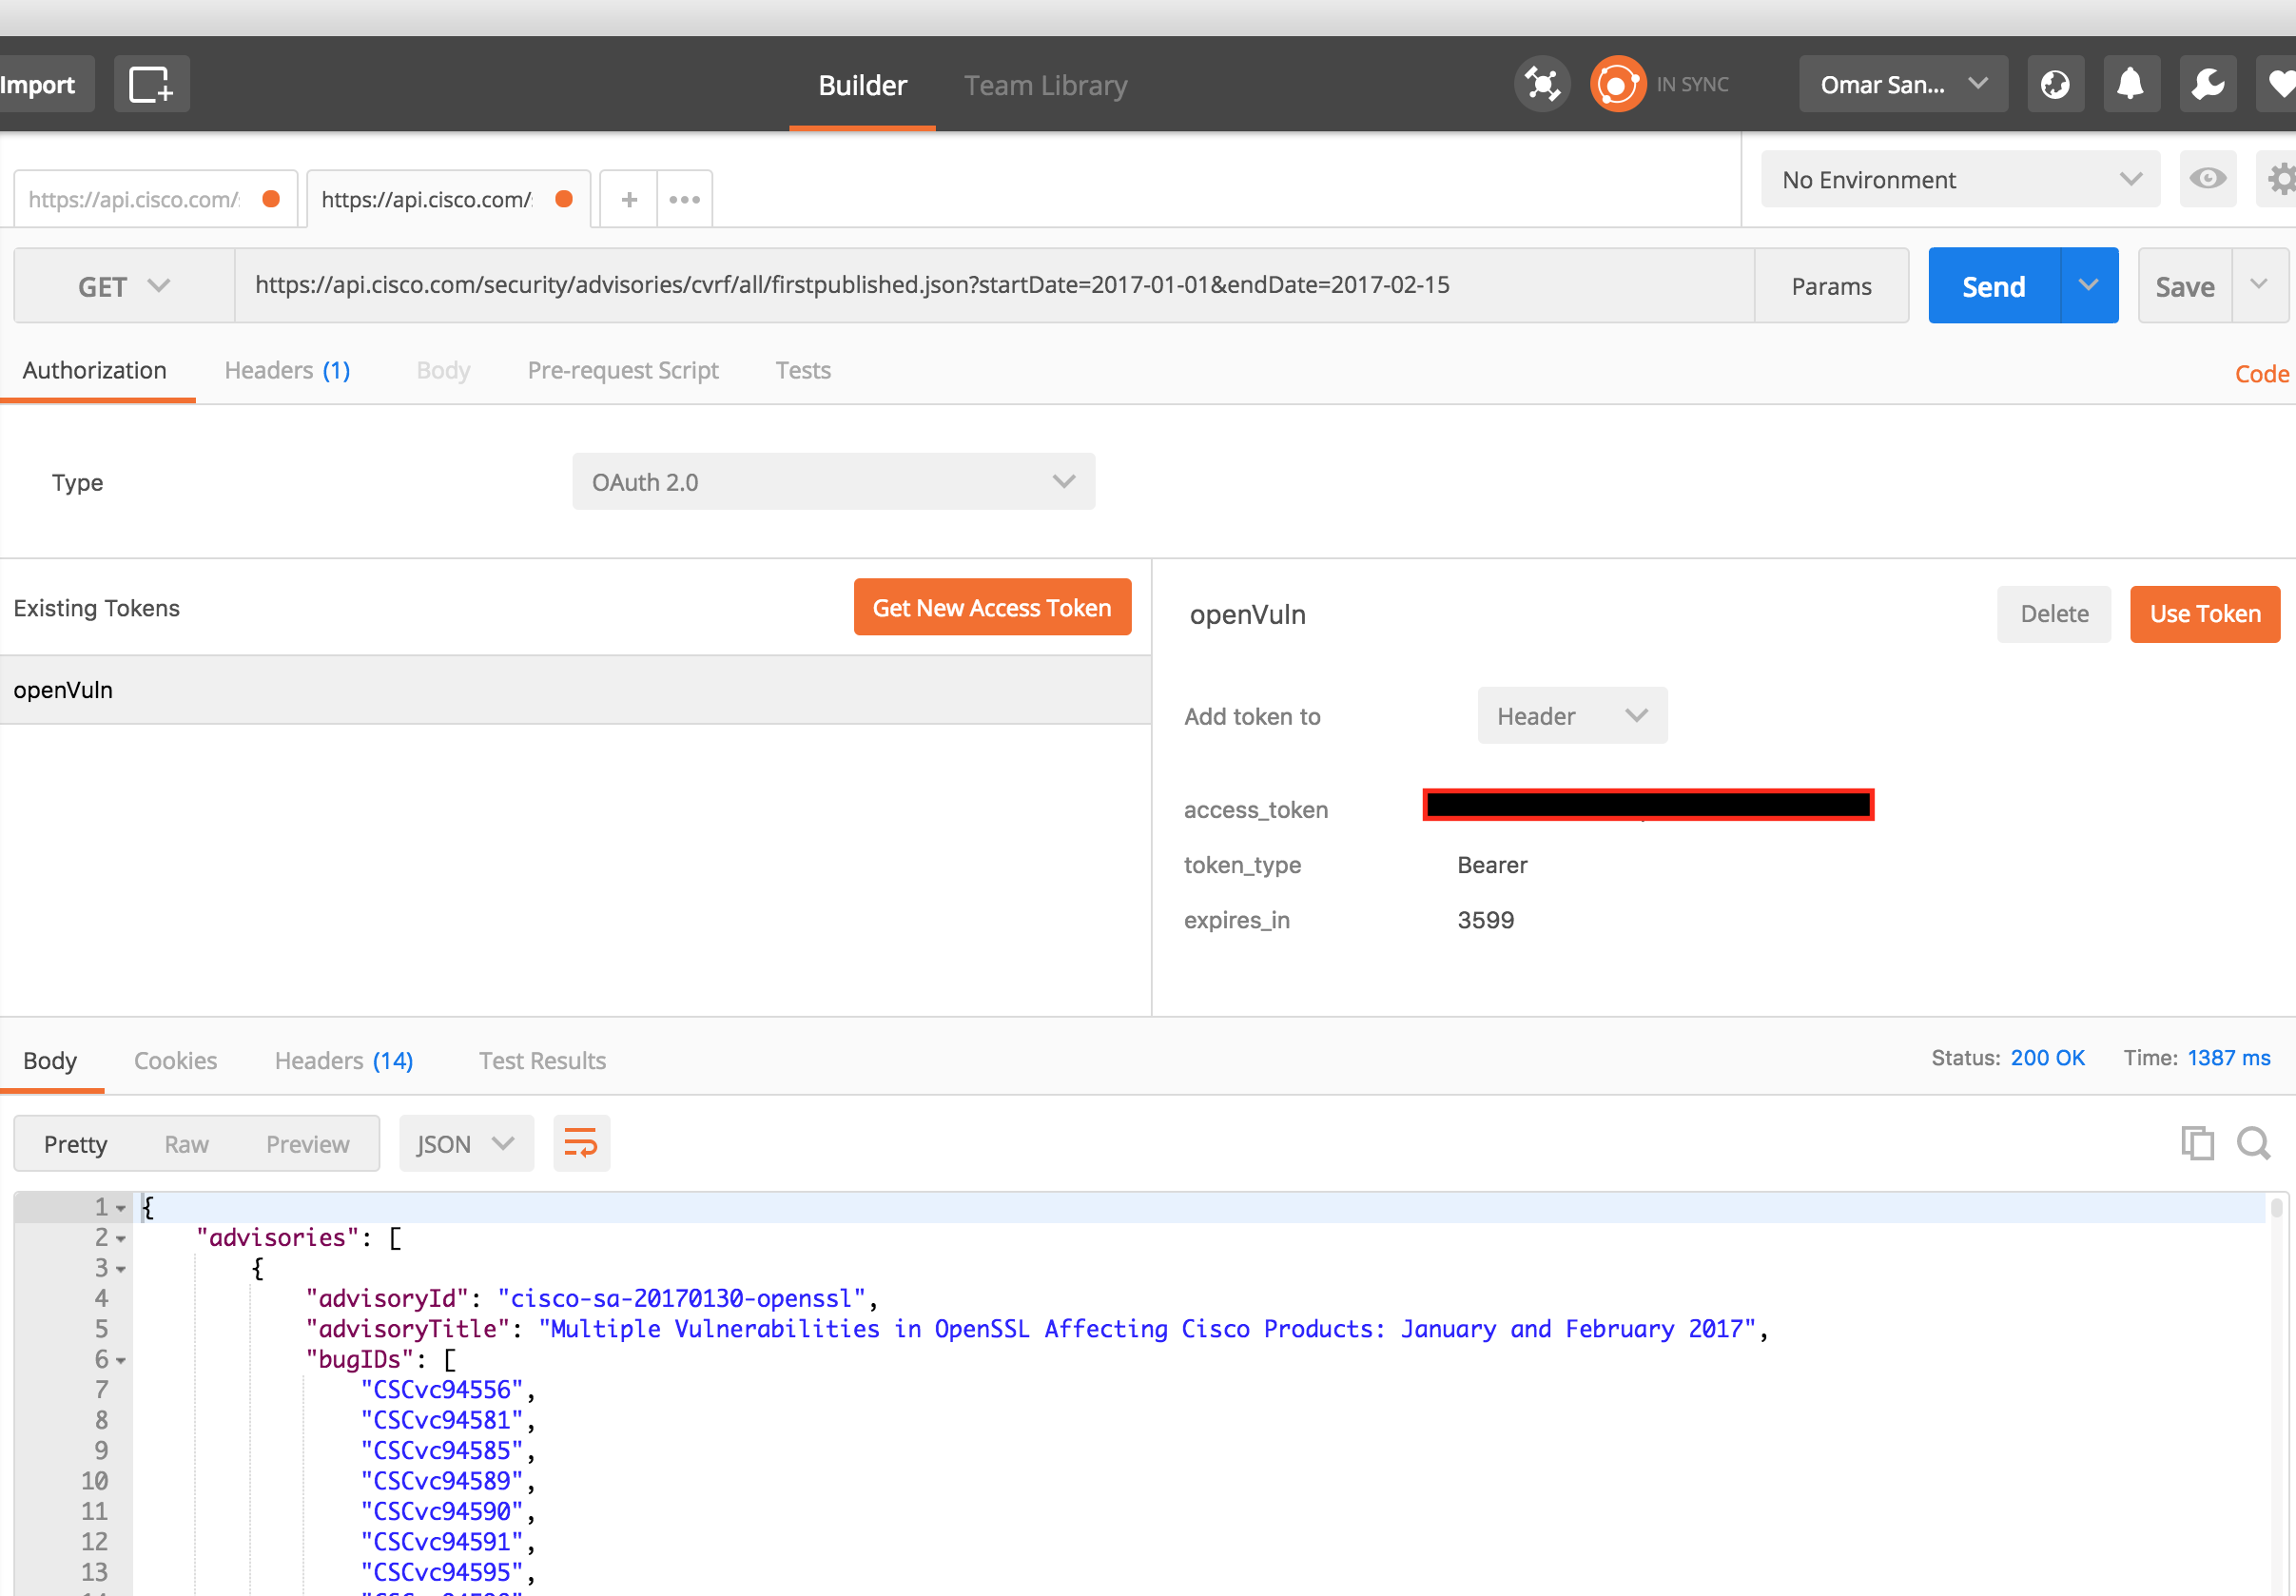Select the response Body tab
Image resolution: width=2296 pixels, height=1596 pixels.
(x=50, y=1060)
